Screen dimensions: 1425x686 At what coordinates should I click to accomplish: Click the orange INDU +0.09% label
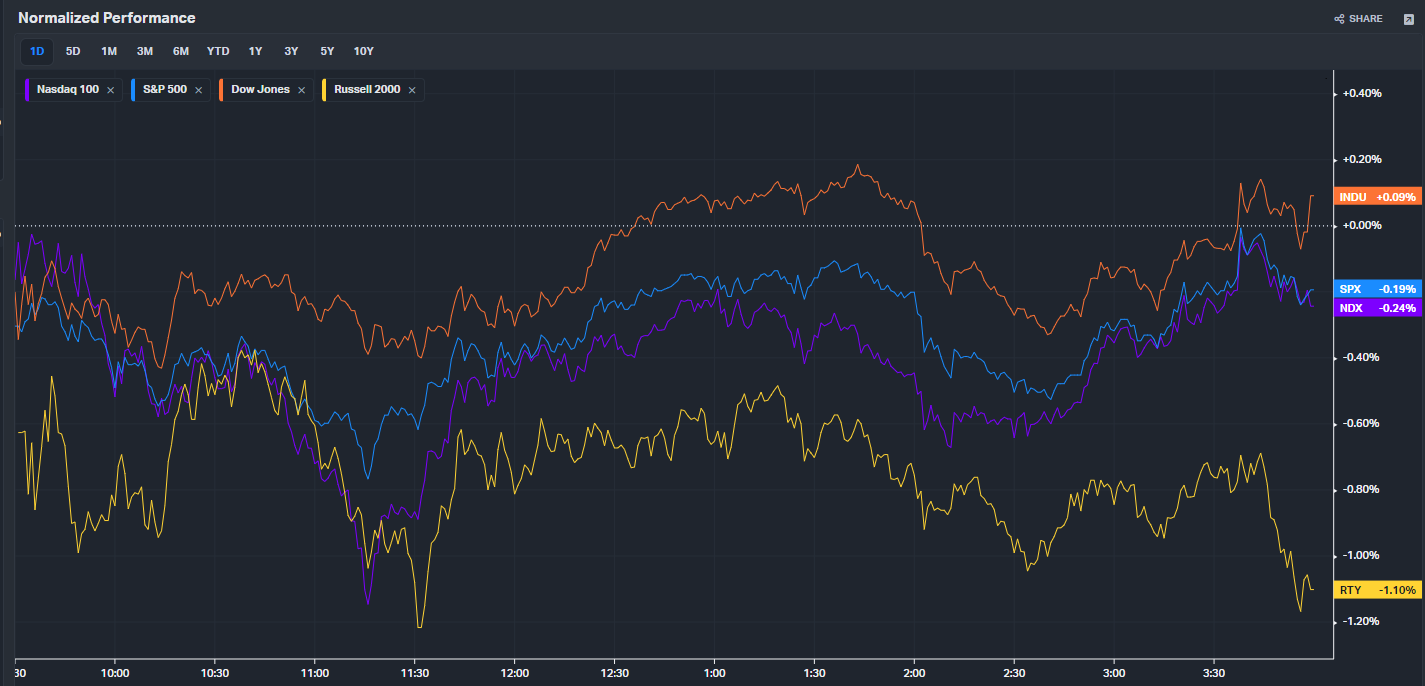(x=1377, y=197)
